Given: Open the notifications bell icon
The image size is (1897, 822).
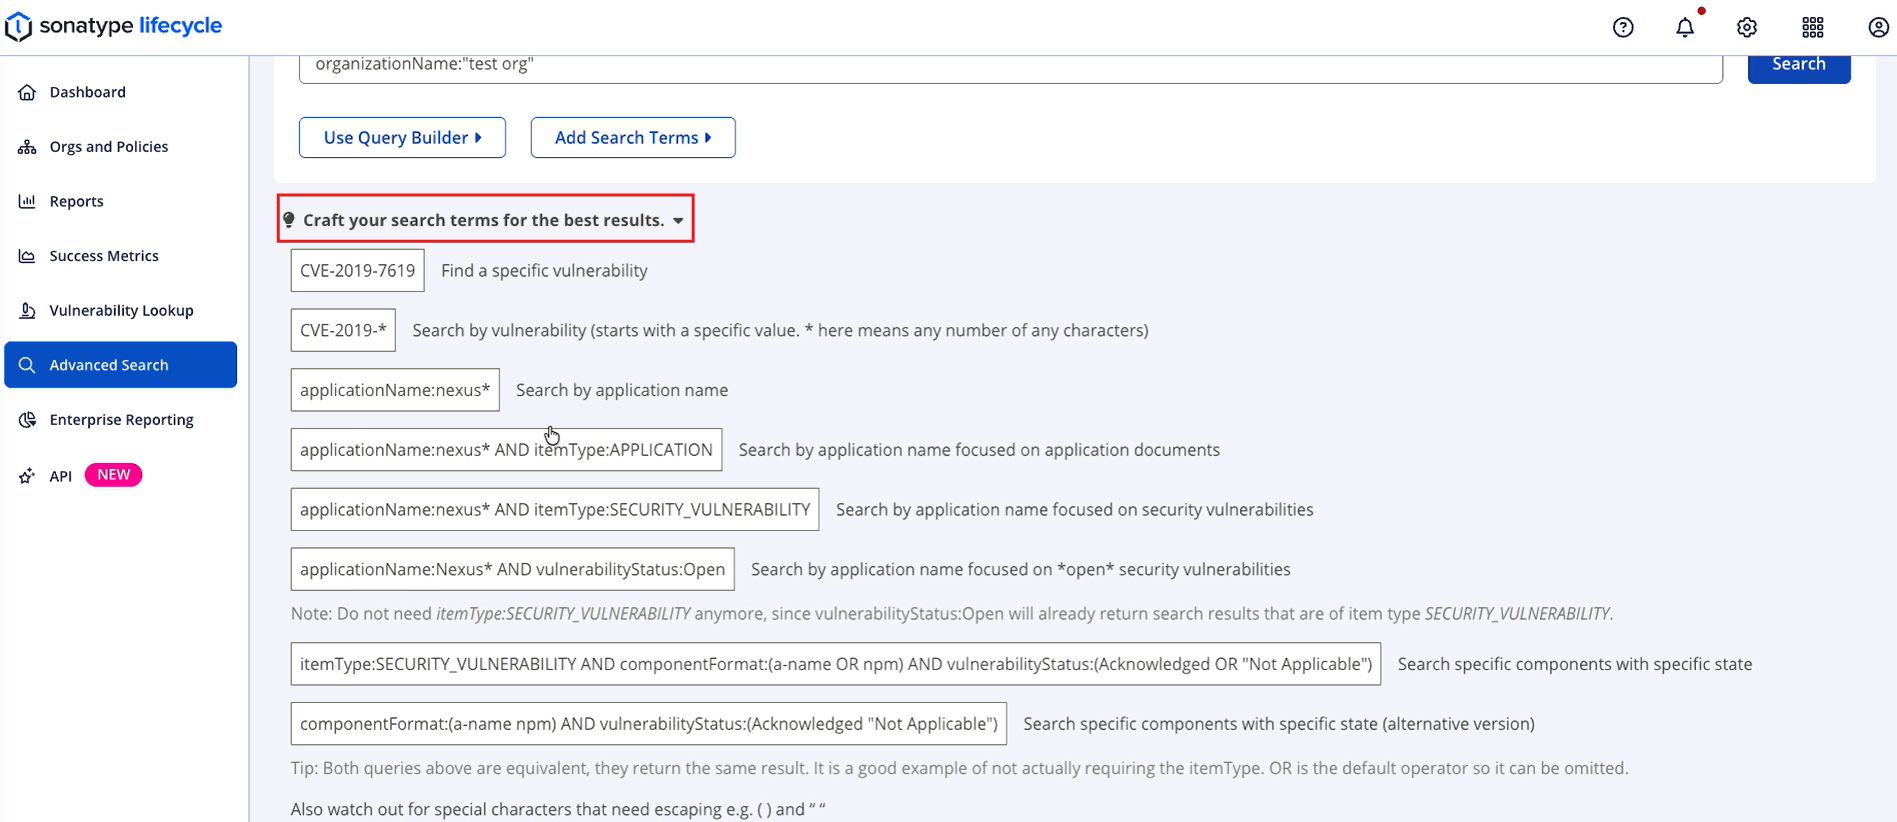Looking at the screenshot, I should point(1685,27).
